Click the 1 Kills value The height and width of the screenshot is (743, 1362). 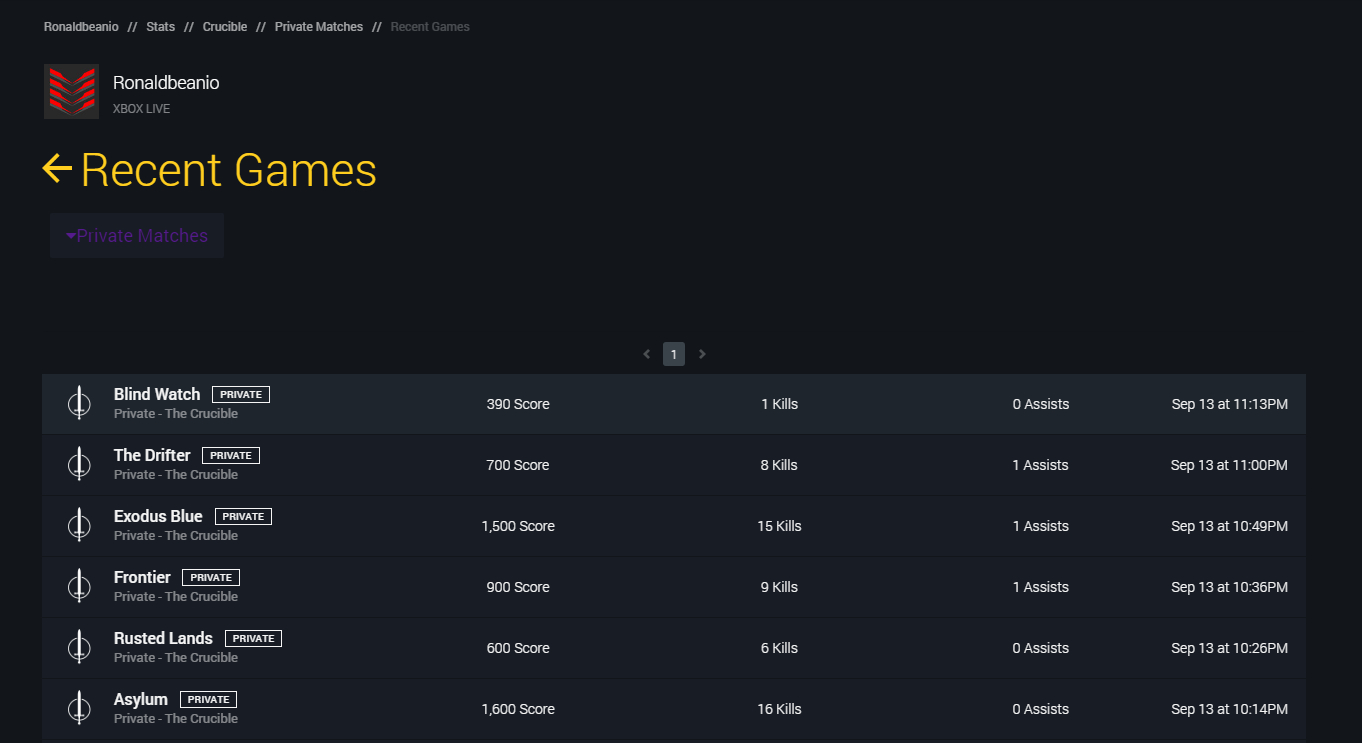[780, 404]
